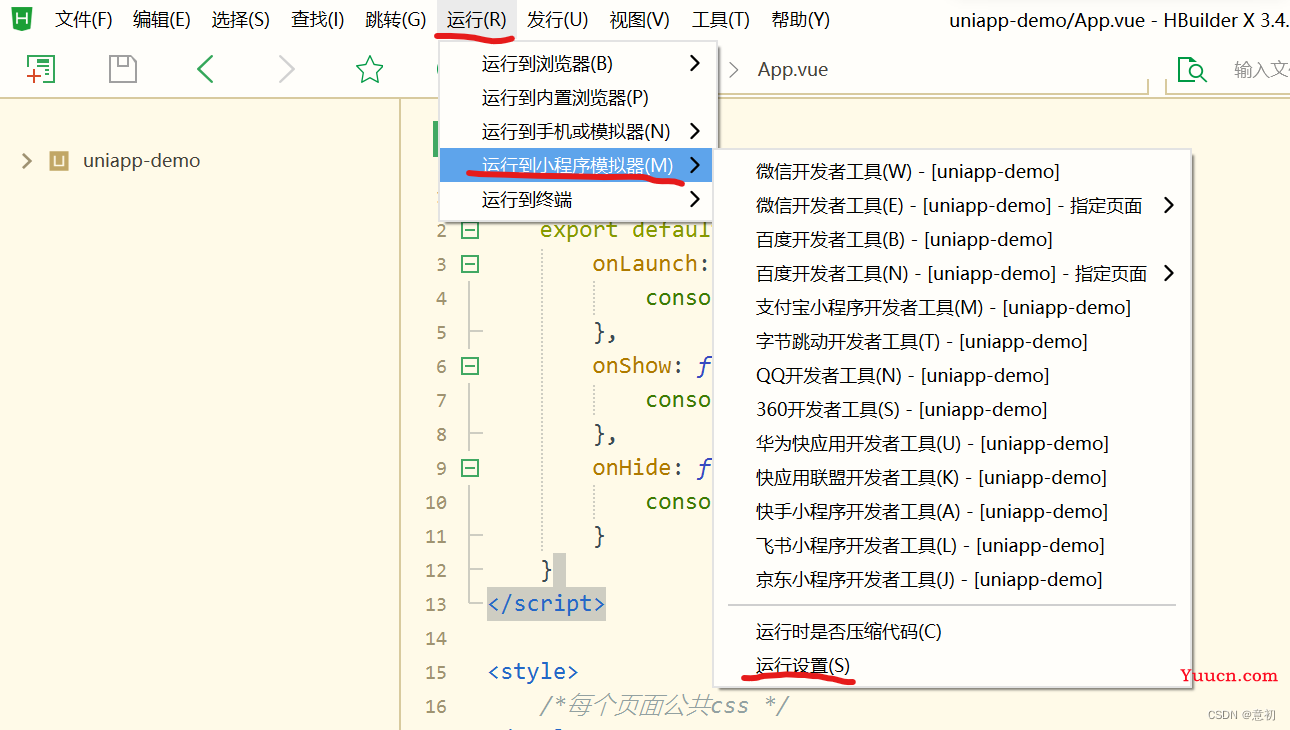The width and height of the screenshot is (1290, 730).
Task: Open the 工具(T) menu
Action: tap(721, 20)
